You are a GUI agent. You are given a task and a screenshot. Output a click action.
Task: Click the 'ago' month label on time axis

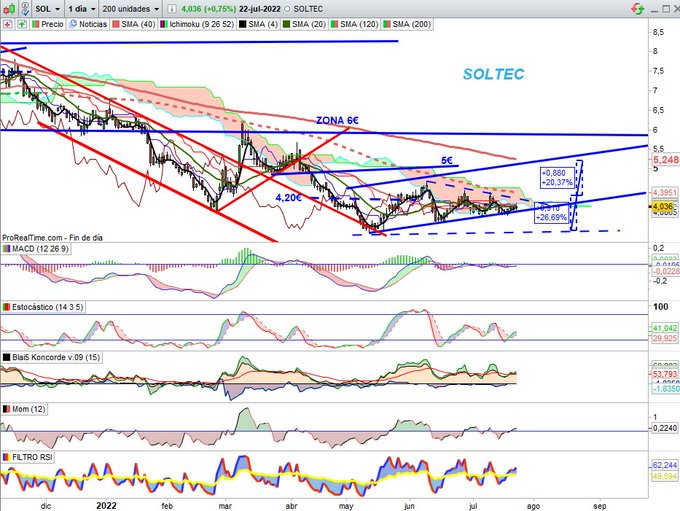[533, 506]
